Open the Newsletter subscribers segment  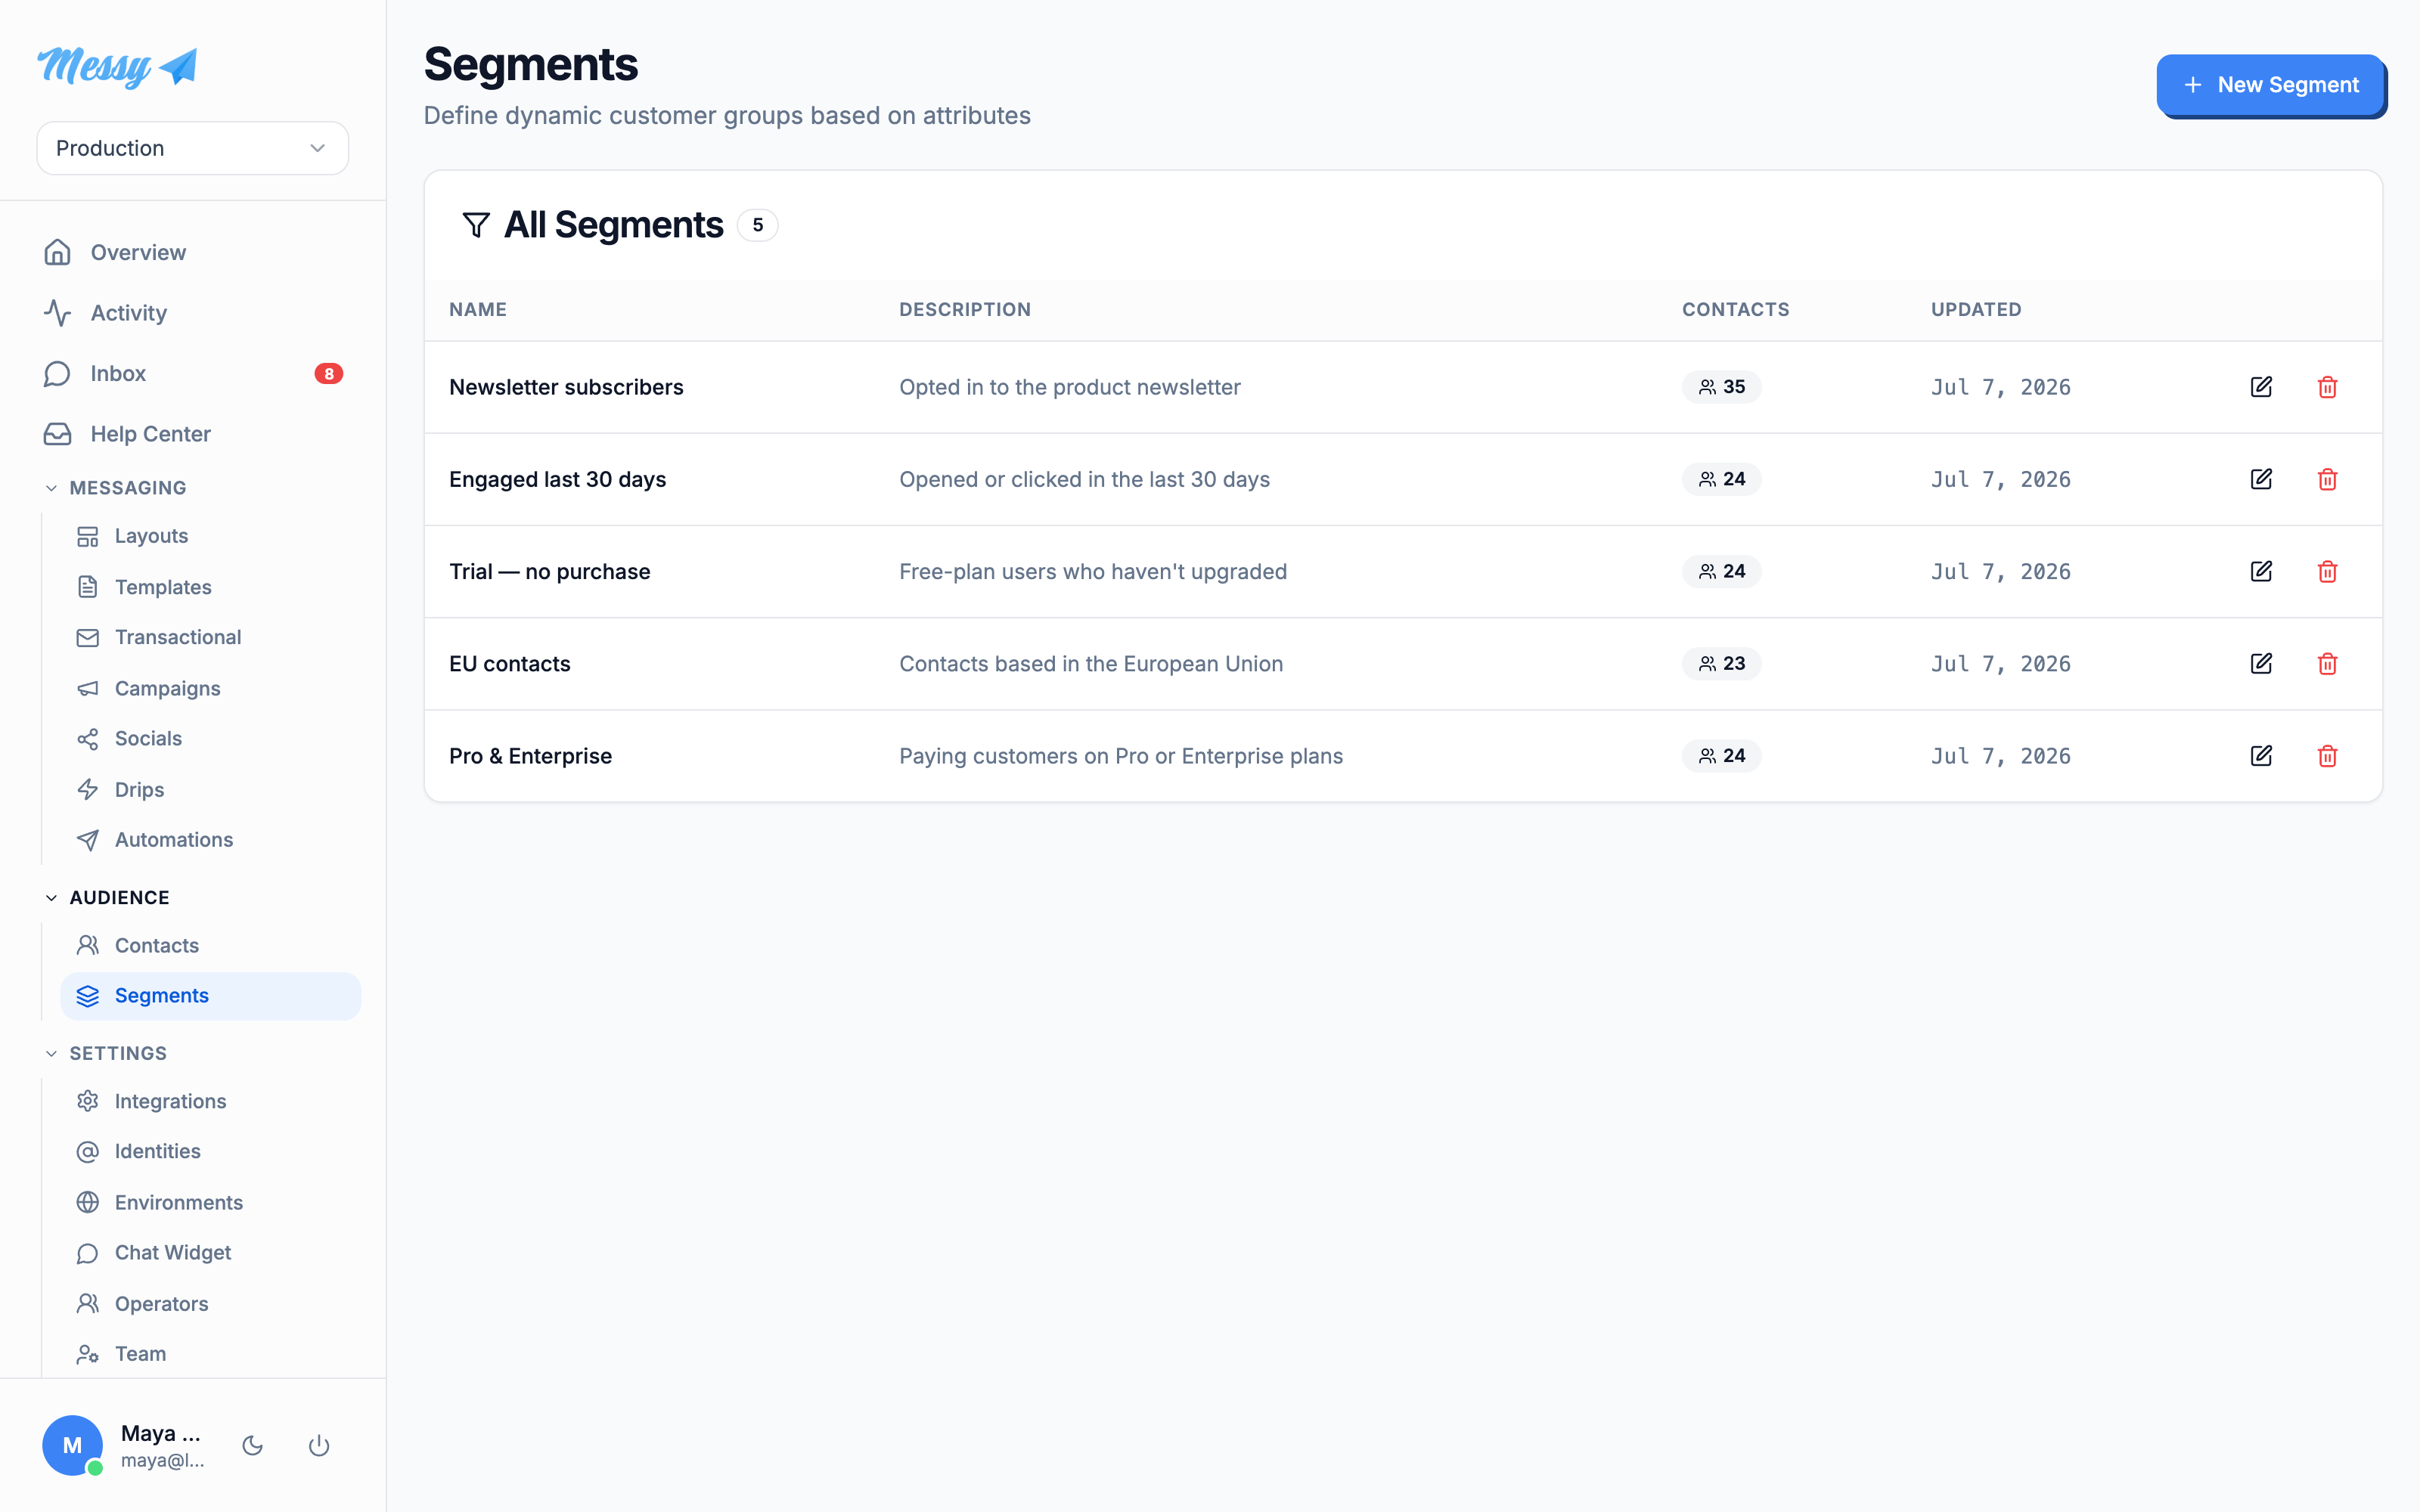coord(566,387)
